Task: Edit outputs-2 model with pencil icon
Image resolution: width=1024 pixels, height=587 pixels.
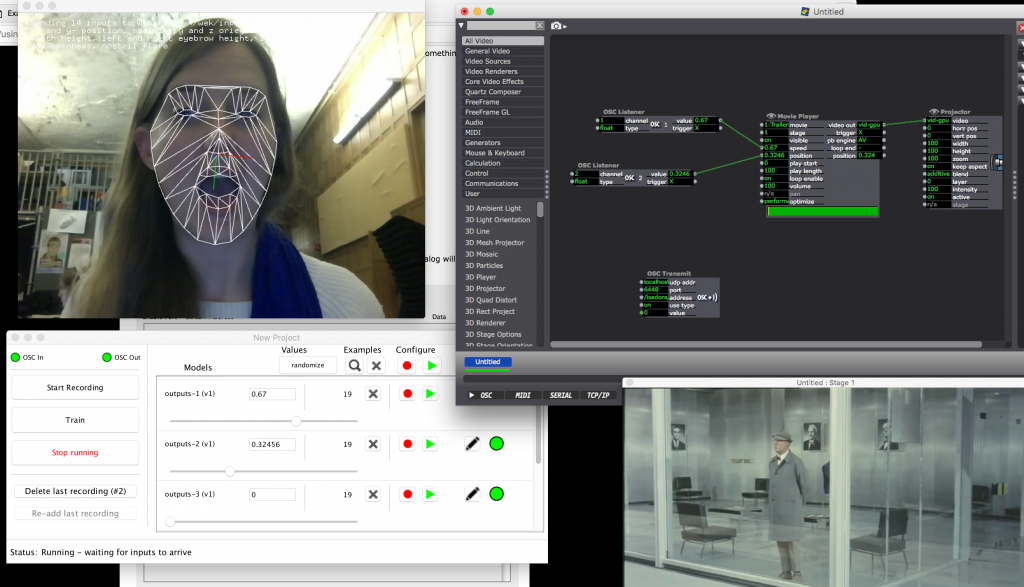Action: pyautogui.click(x=472, y=444)
